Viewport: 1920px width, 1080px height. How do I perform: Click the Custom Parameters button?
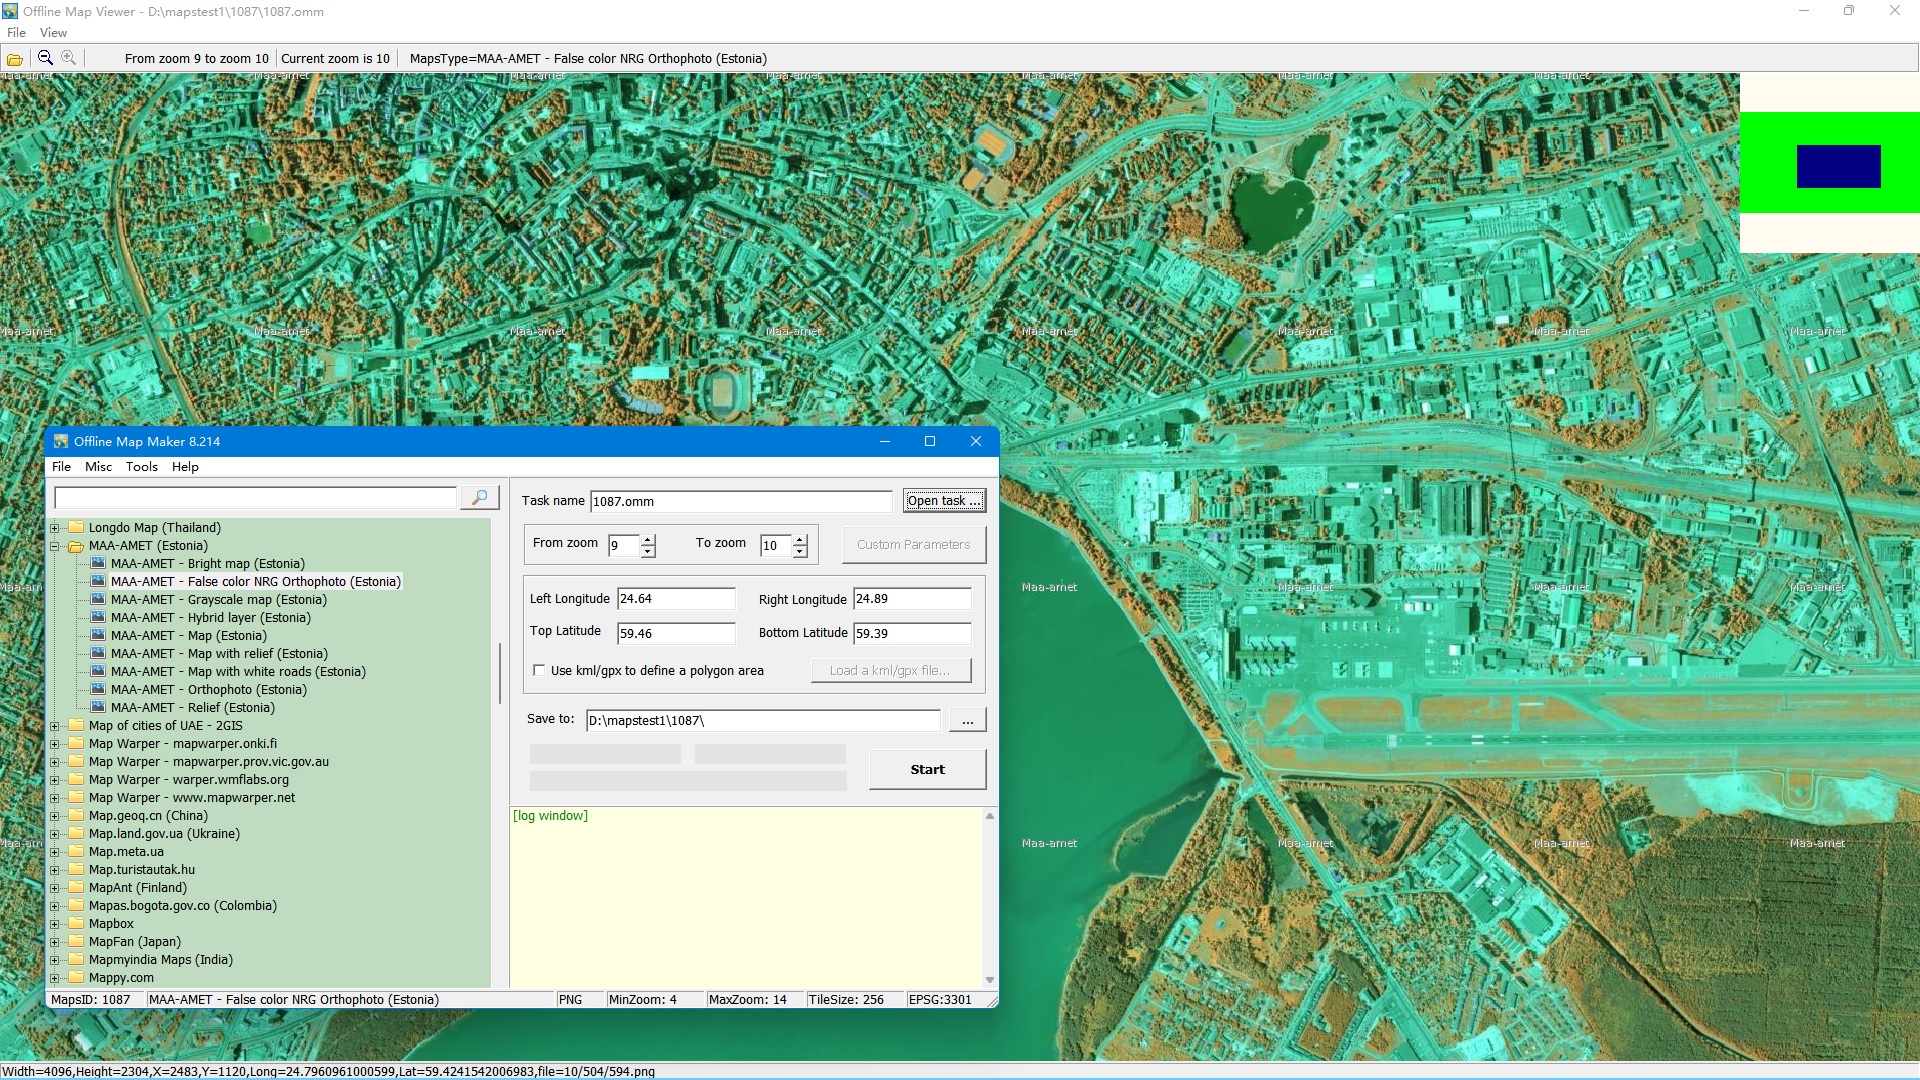tap(913, 544)
